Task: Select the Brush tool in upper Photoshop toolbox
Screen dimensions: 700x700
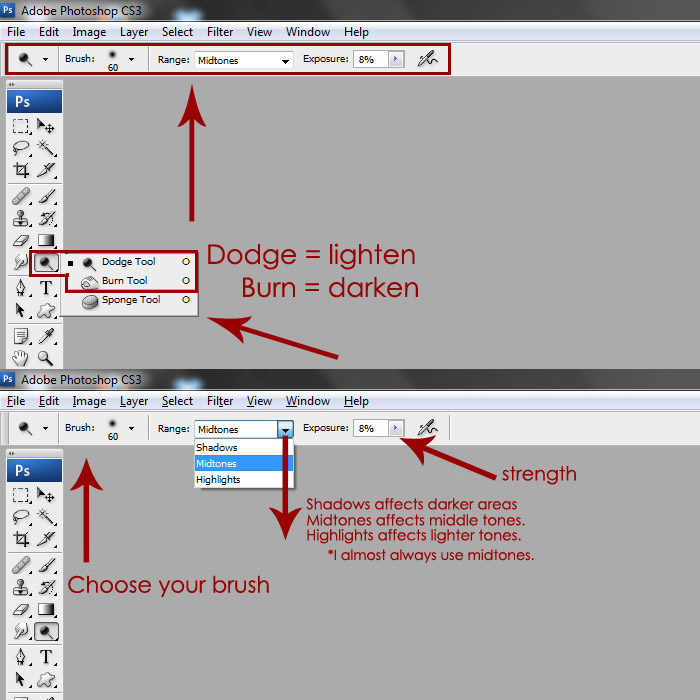Action: coord(46,196)
